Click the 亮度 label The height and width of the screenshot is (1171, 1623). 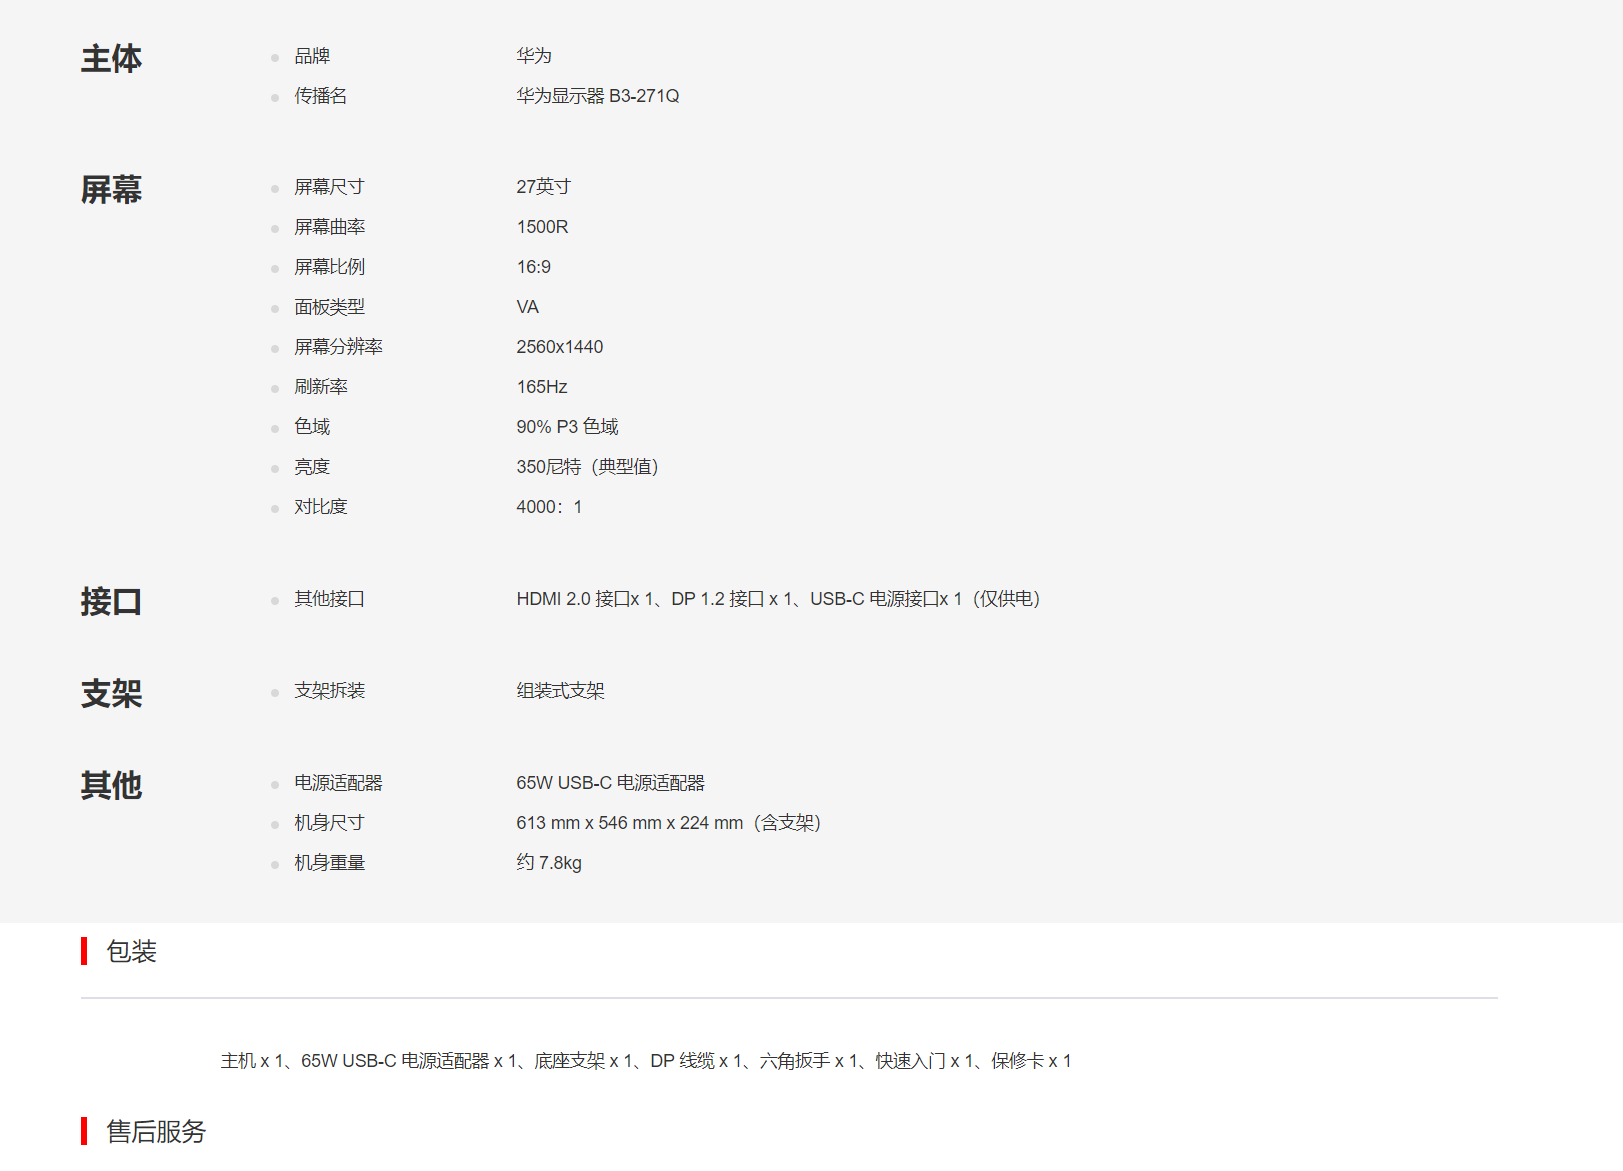pyautogui.click(x=312, y=467)
